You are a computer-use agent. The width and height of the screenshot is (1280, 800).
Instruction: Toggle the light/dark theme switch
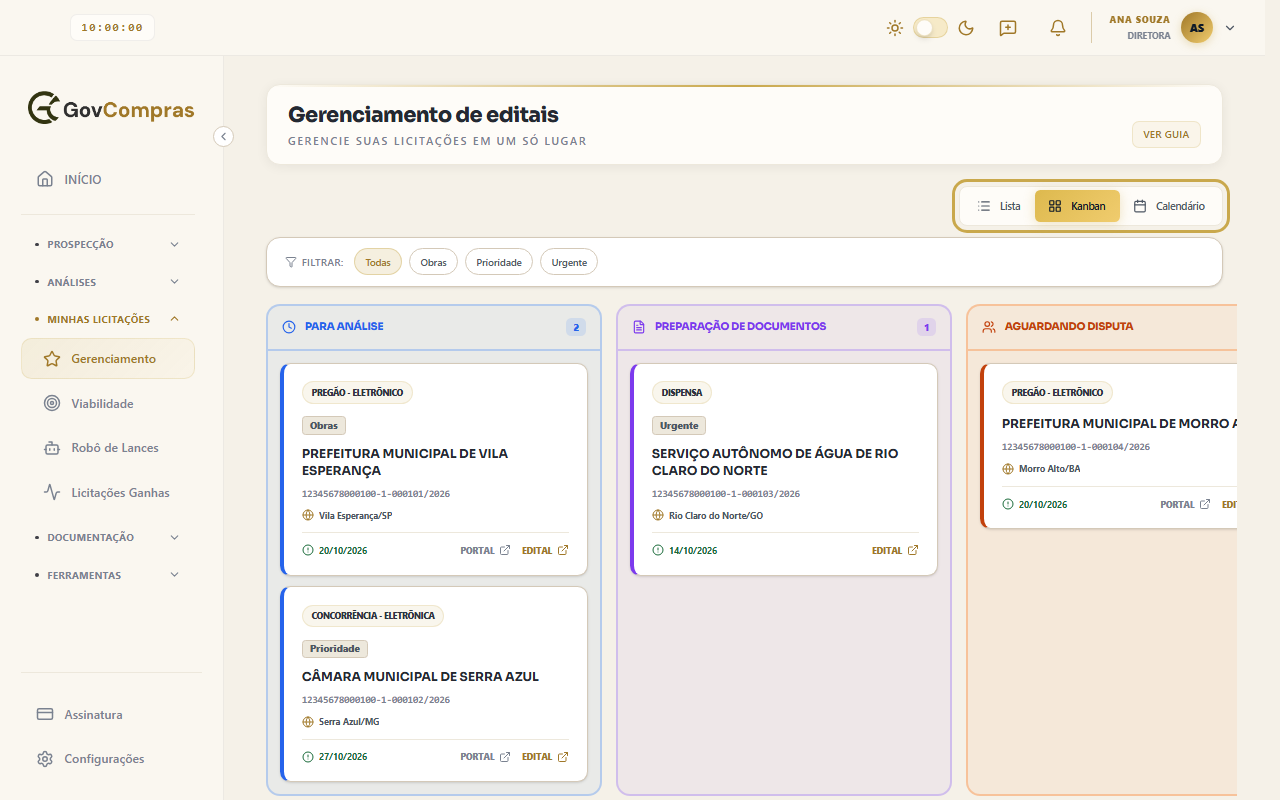tap(930, 28)
